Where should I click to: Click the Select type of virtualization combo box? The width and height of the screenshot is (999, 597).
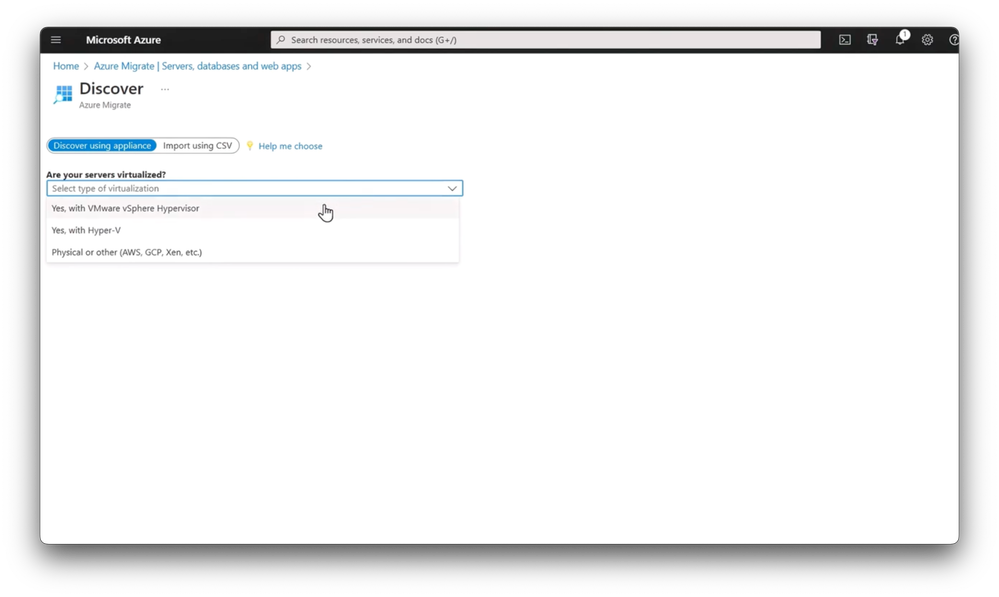pos(254,189)
